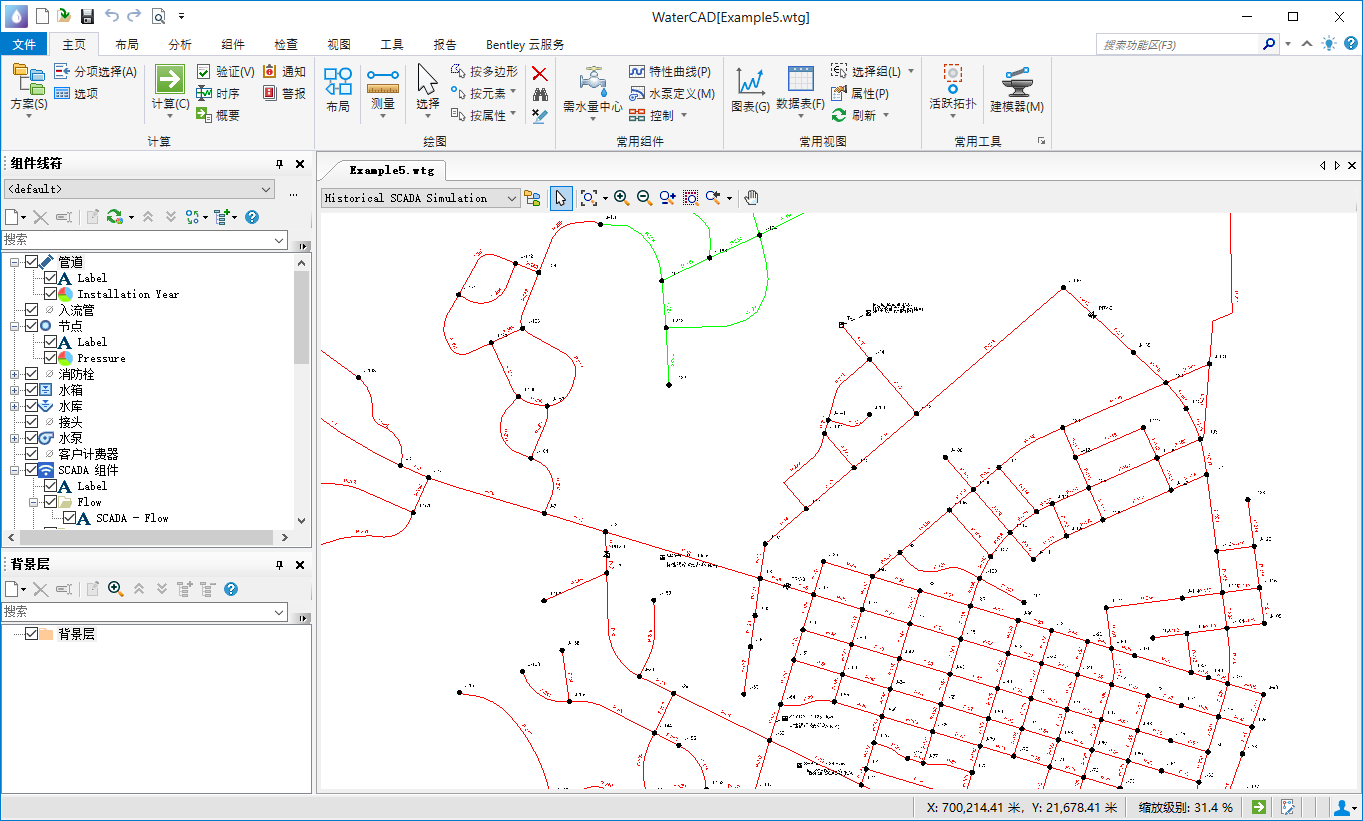Toggle the 消防栓 (Hydrant) checkbox
The image size is (1363, 821).
32,374
